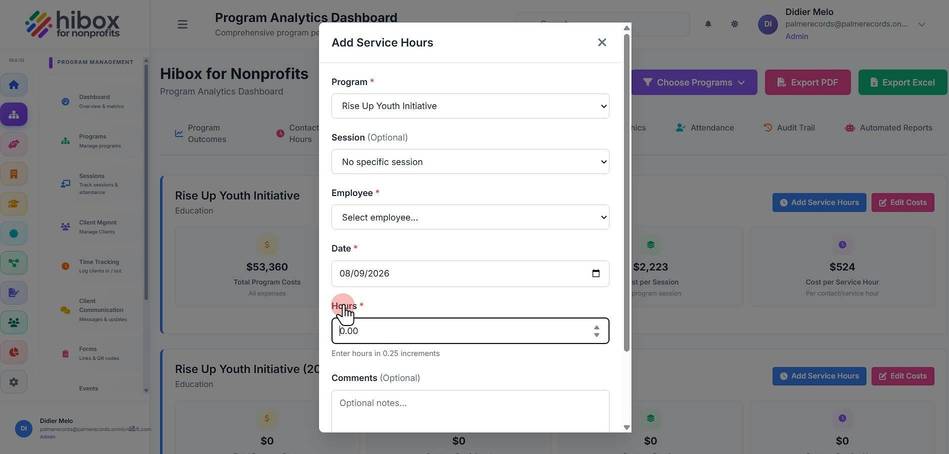Viewport: 949px width, 454px height.
Task: Click into the Comments text area
Action: pos(470,412)
